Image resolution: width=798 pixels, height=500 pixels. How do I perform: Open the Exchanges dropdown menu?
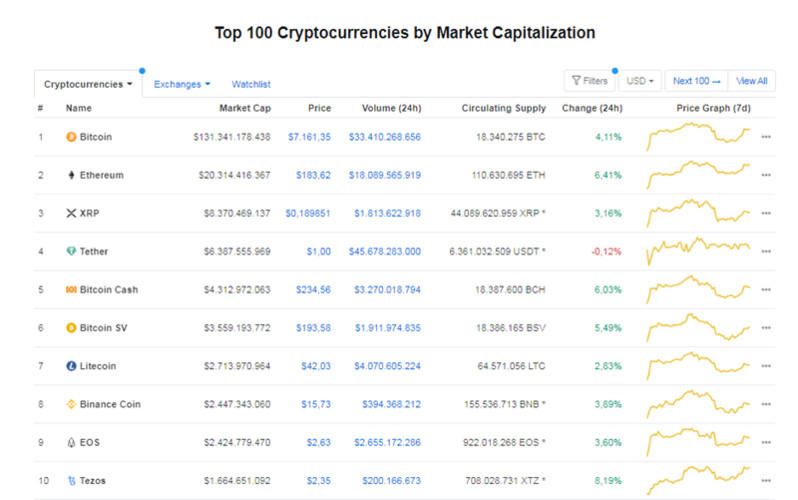[x=182, y=85]
